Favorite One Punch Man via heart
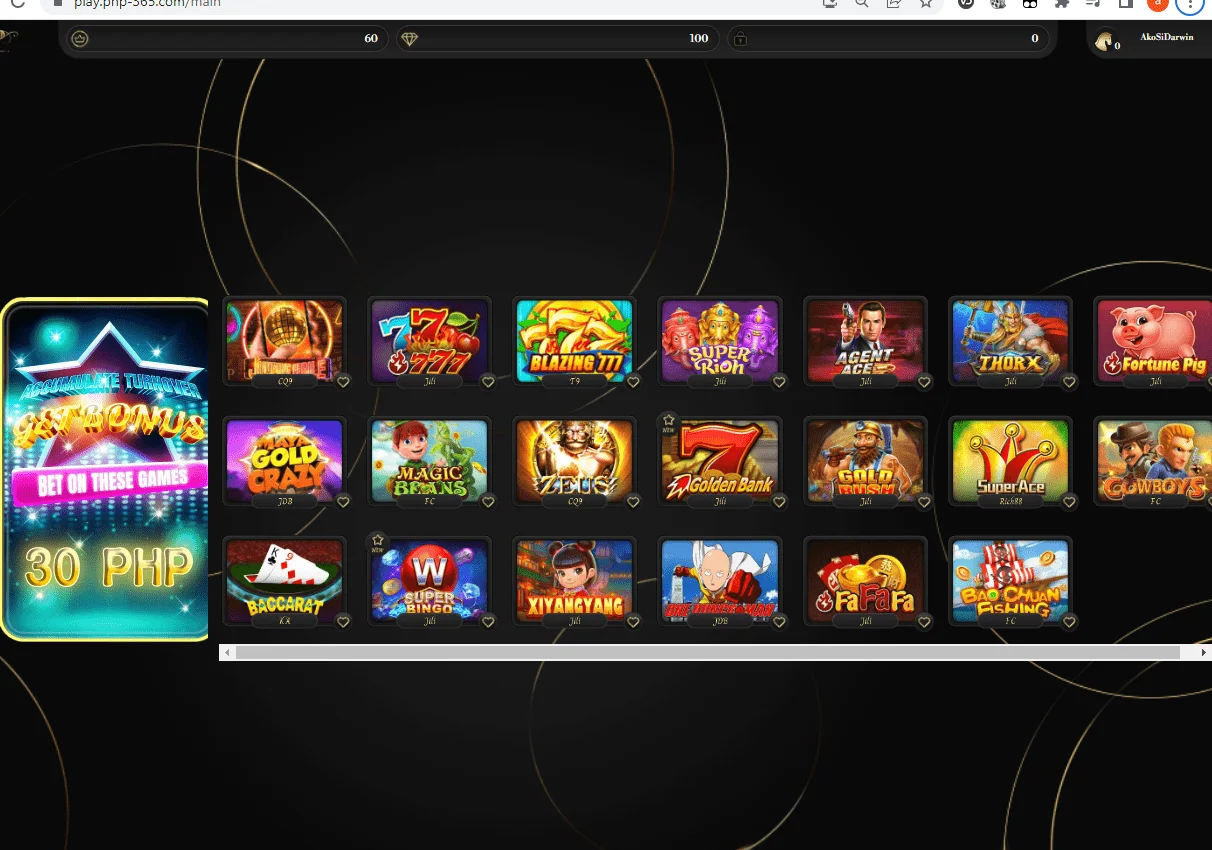 pos(779,621)
